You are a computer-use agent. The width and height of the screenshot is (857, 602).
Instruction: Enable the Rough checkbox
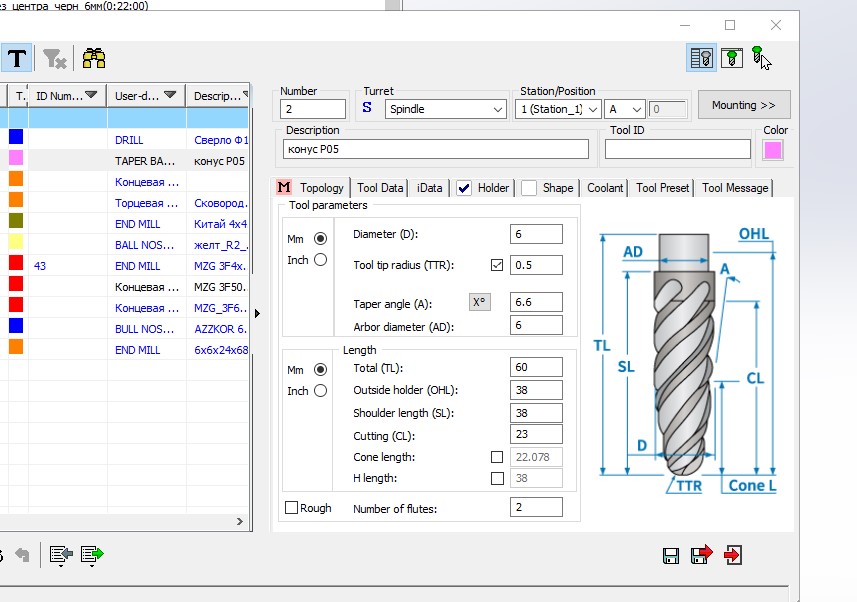(291, 508)
